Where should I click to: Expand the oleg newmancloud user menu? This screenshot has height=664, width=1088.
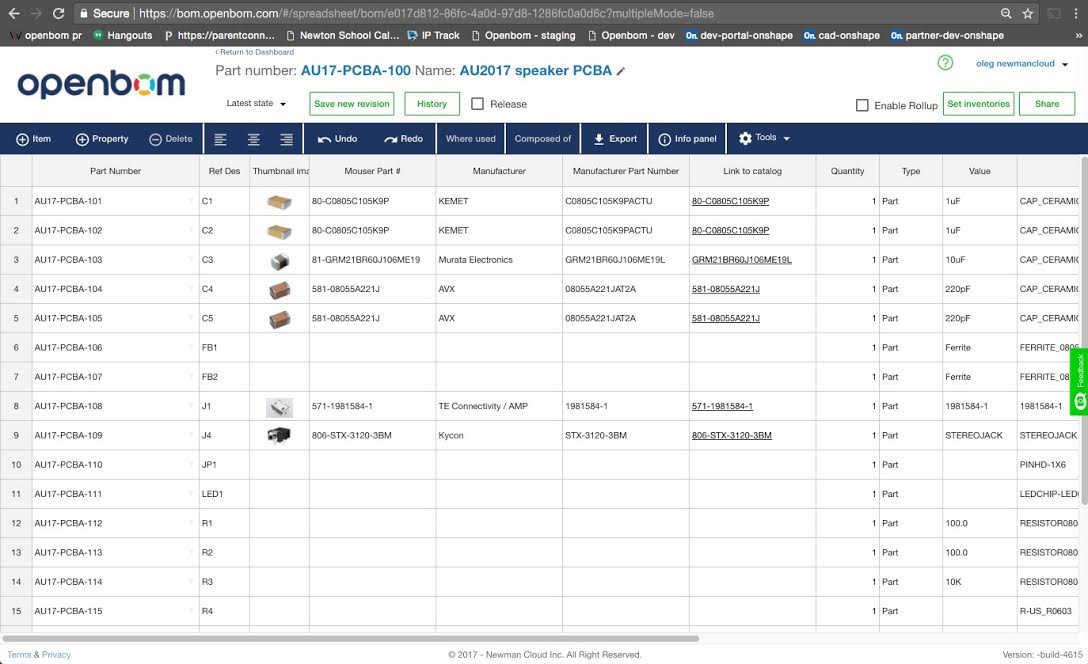(1021, 63)
